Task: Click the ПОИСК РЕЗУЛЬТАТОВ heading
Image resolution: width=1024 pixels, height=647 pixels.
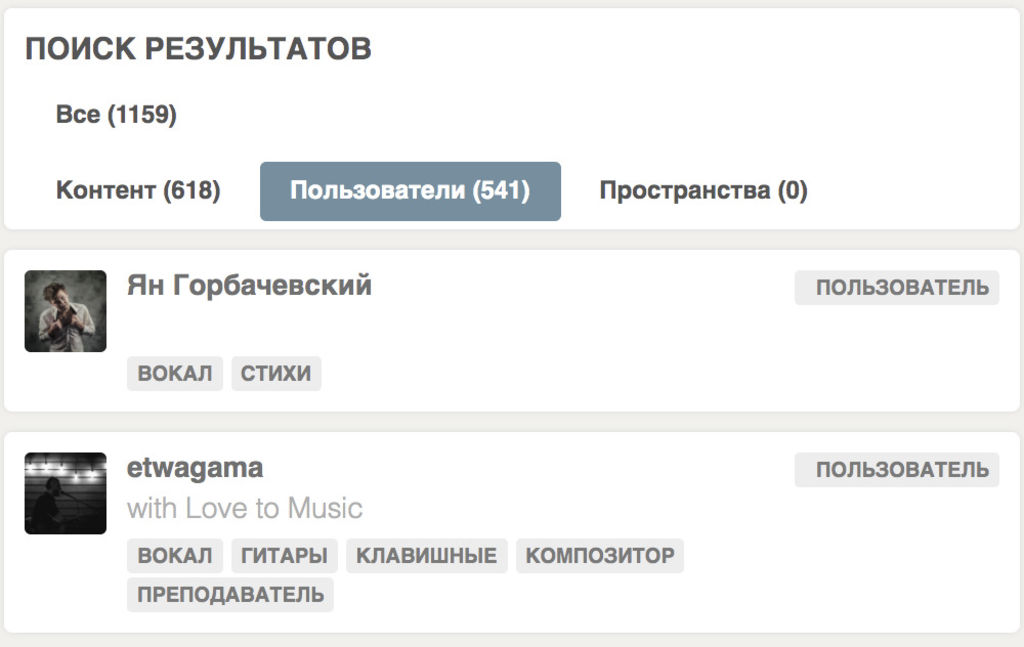Action: tap(199, 49)
